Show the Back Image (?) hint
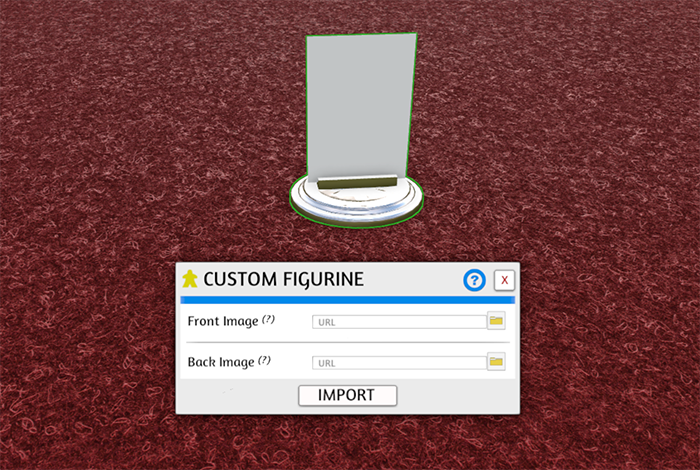Image resolution: width=700 pixels, height=470 pixels. [264, 360]
